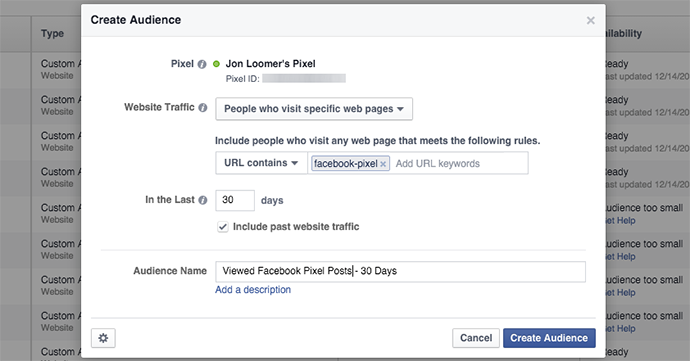Click Add a description link
The height and width of the screenshot is (361, 690).
pos(253,290)
